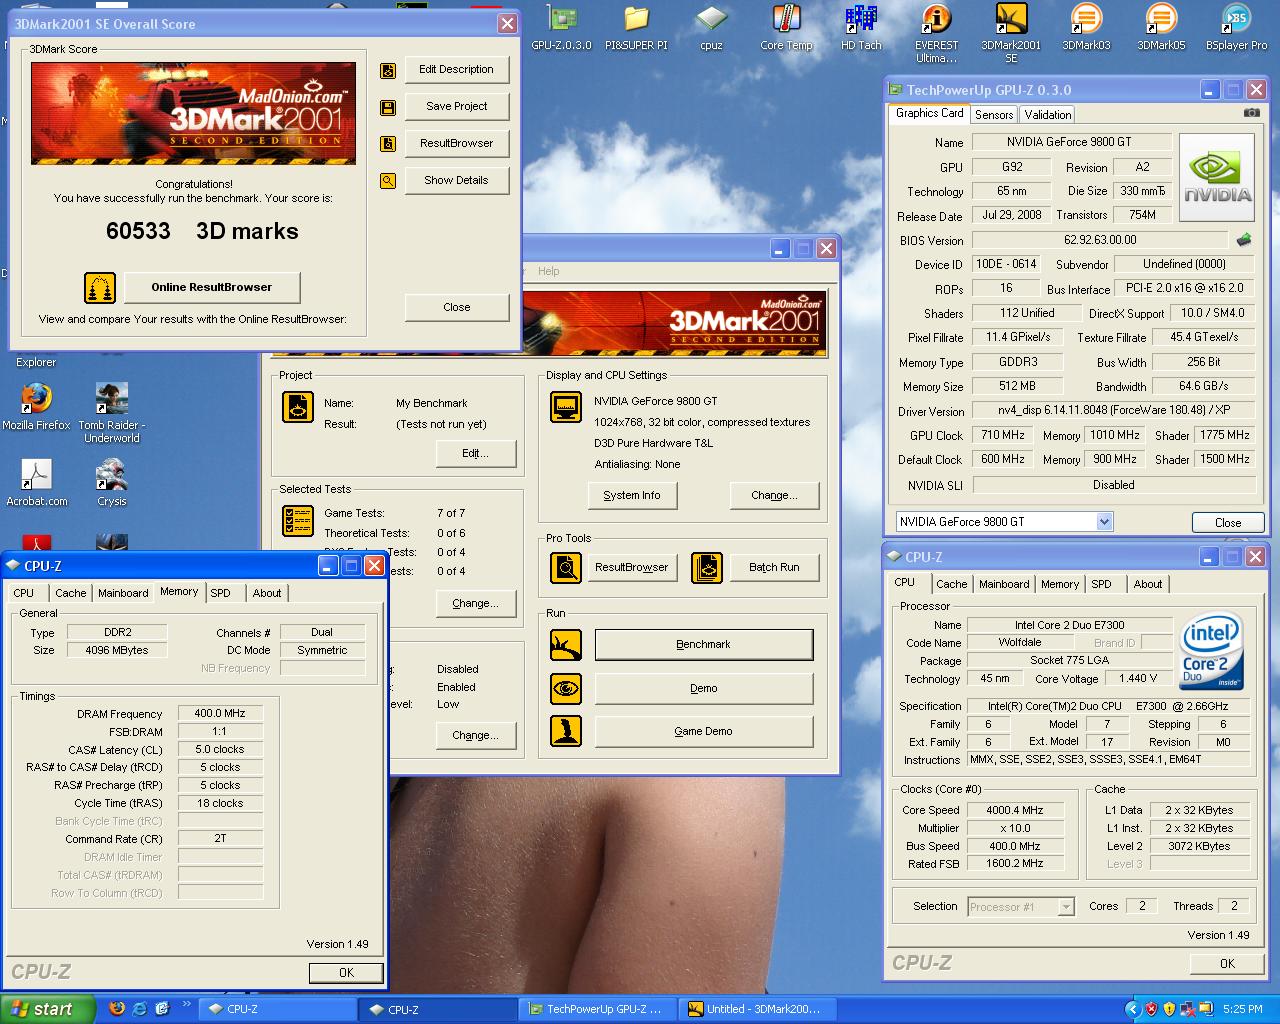Open GPU selection dropdown in GPU-Z
Viewport: 1280px width, 1024px height.
coord(1104,521)
